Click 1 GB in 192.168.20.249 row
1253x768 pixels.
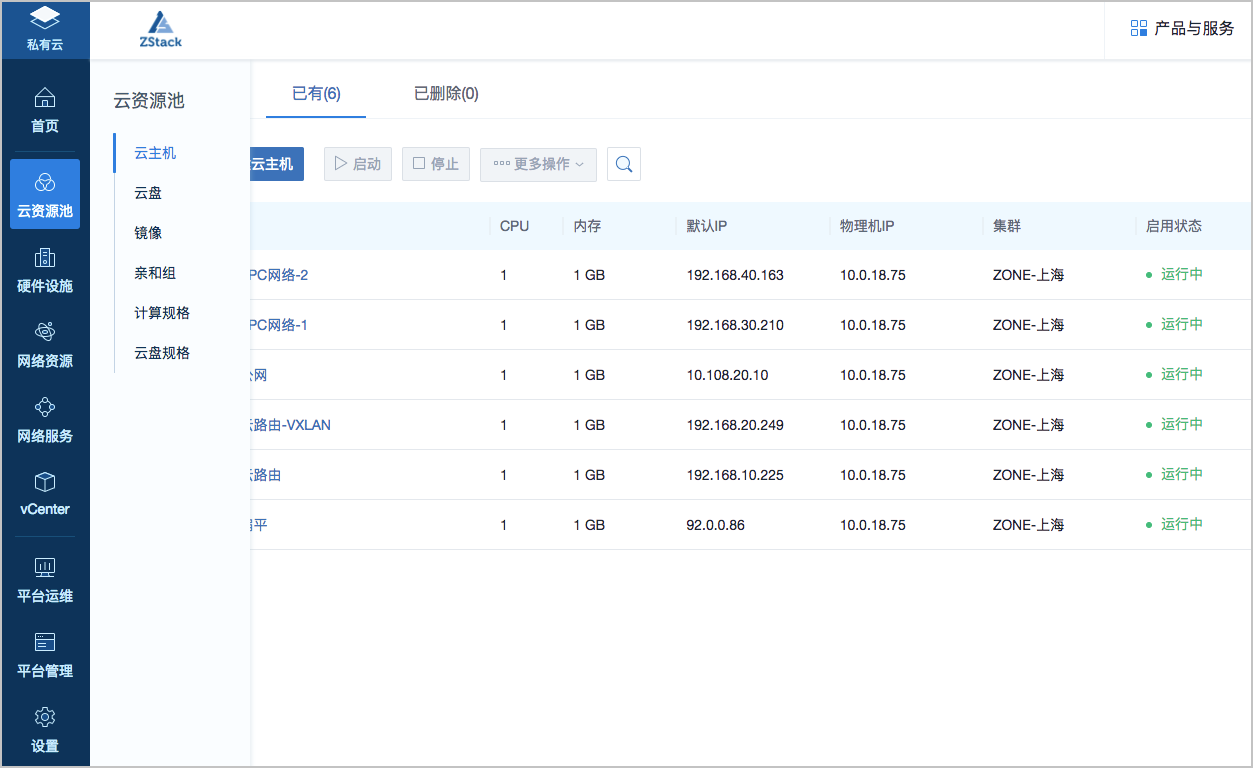(589, 424)
